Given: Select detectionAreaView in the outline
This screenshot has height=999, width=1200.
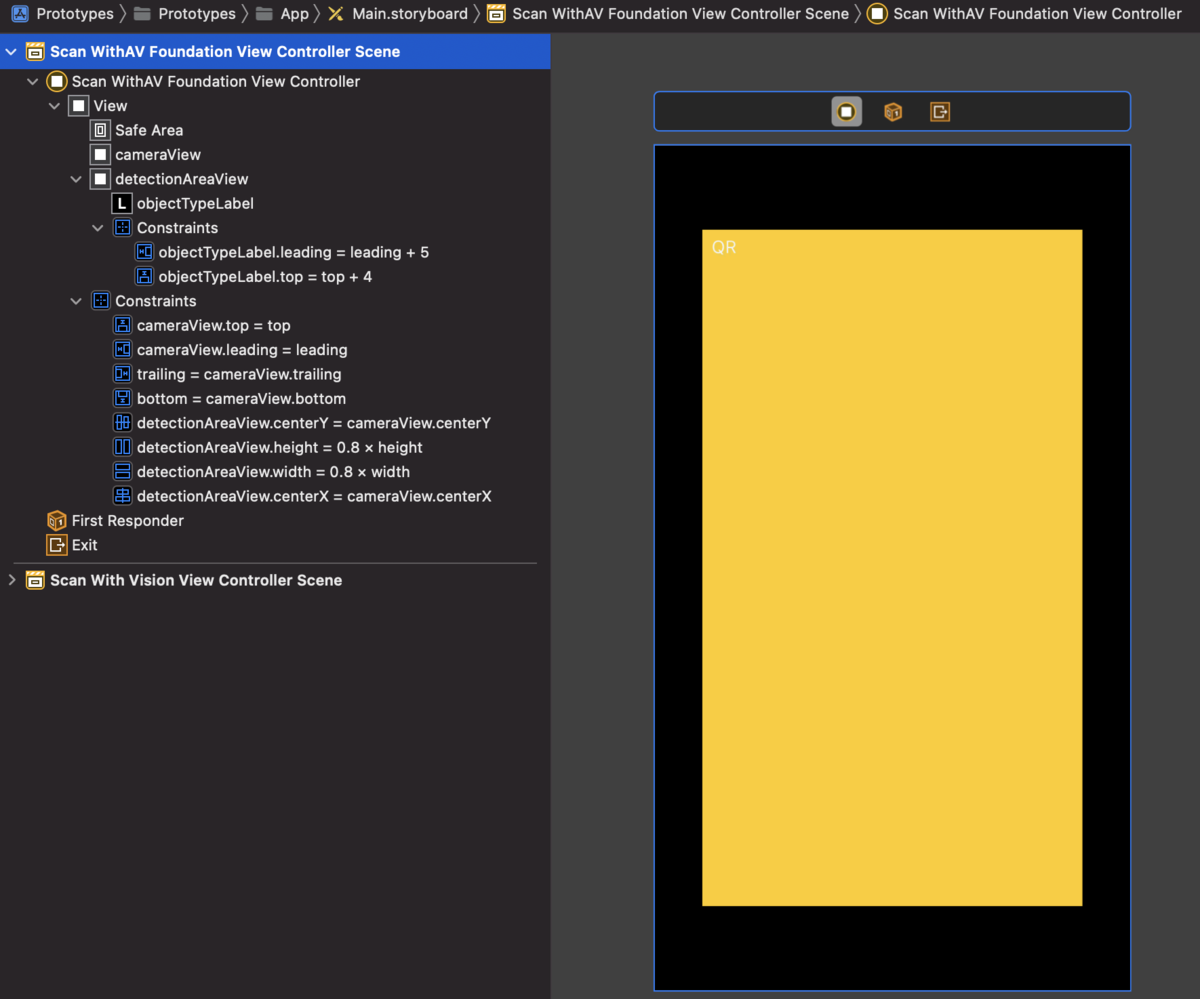Looking at the screenshot, I should 275,179.
